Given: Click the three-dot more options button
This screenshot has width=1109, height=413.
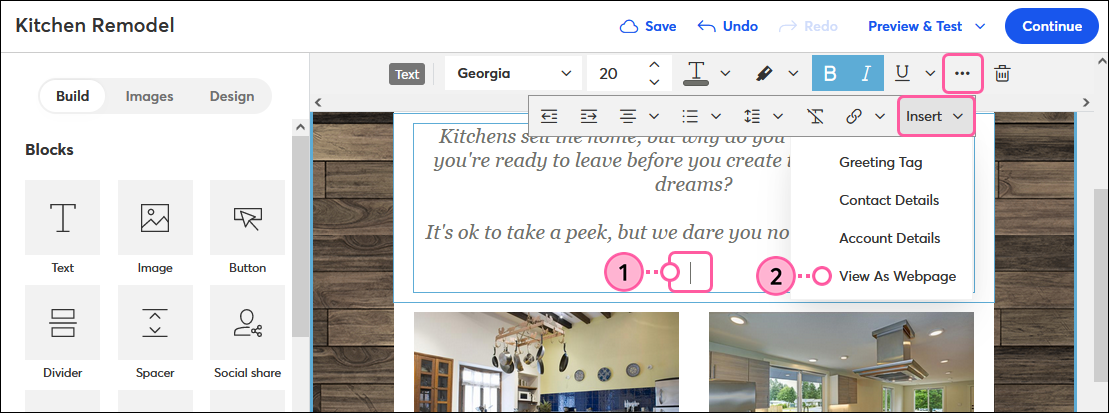Looking at the screenshot, I should [963, 74].
